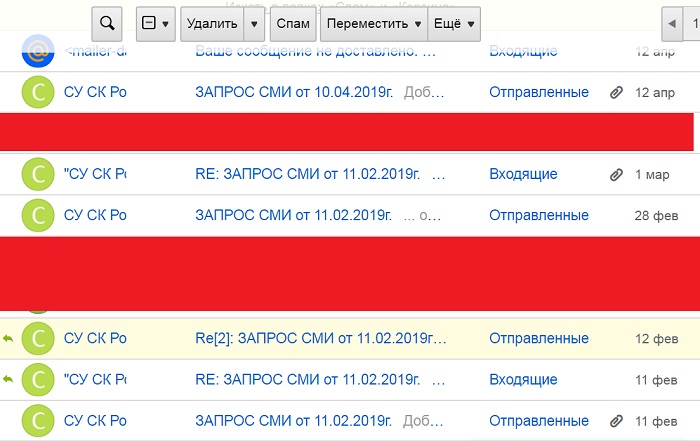
Task: Open the dropdown arrow next to Удалить
Action: tap(255, 23)
